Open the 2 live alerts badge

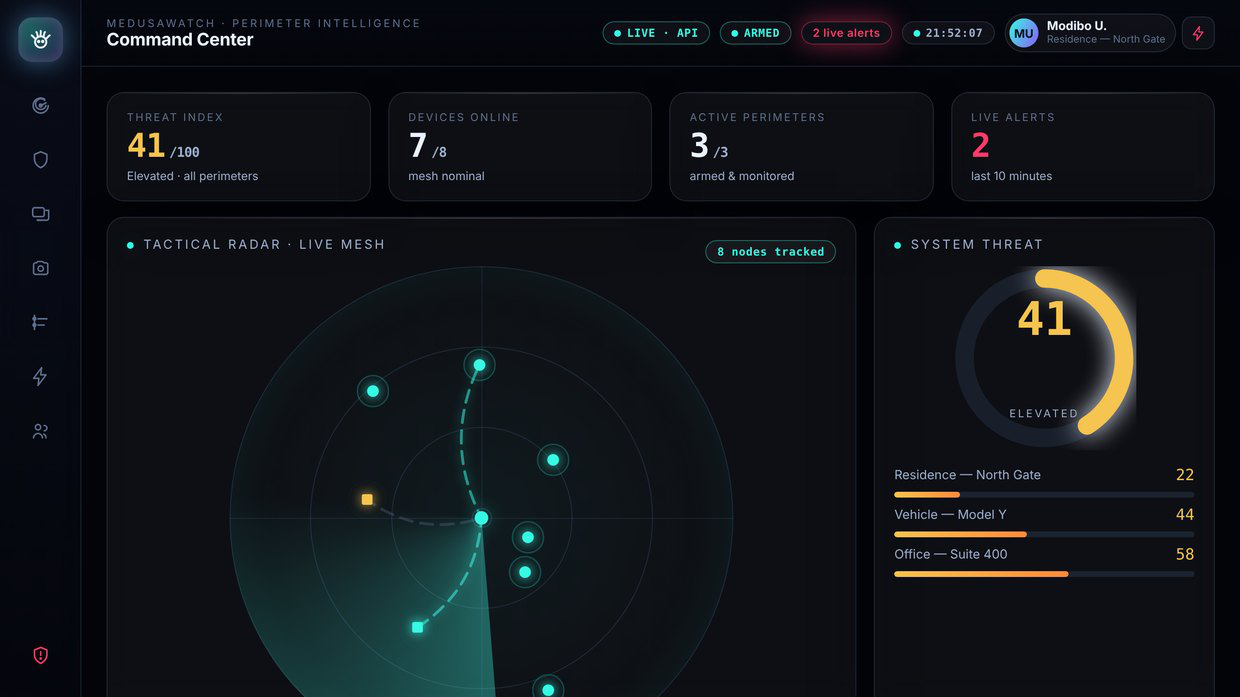846,33
